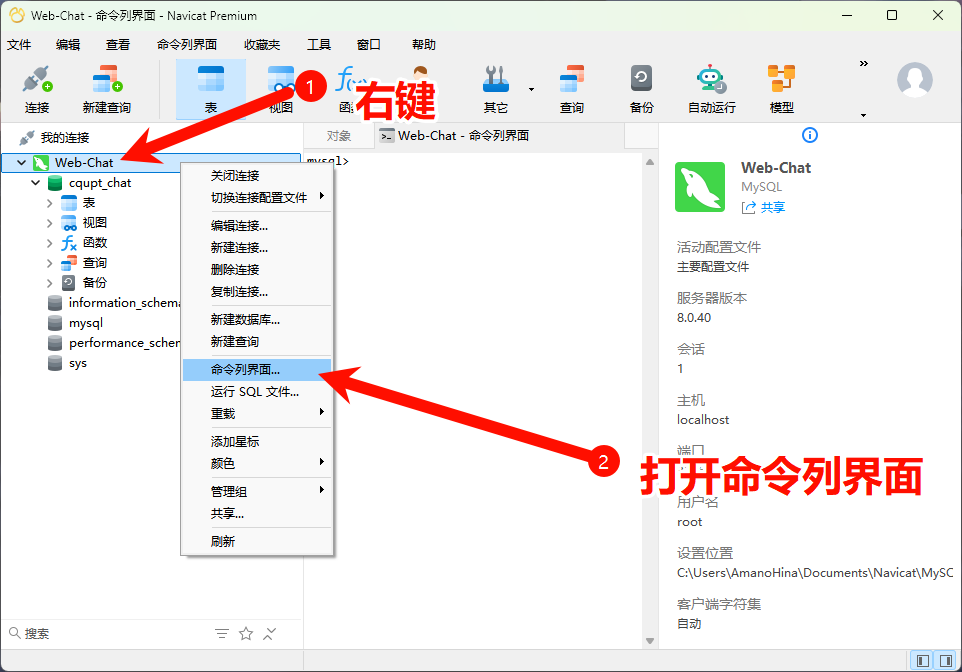Click the toolbar overflow double-chevron
This screenshot has width=962, height=672.
pyautogui.click(x=864, y=64)
